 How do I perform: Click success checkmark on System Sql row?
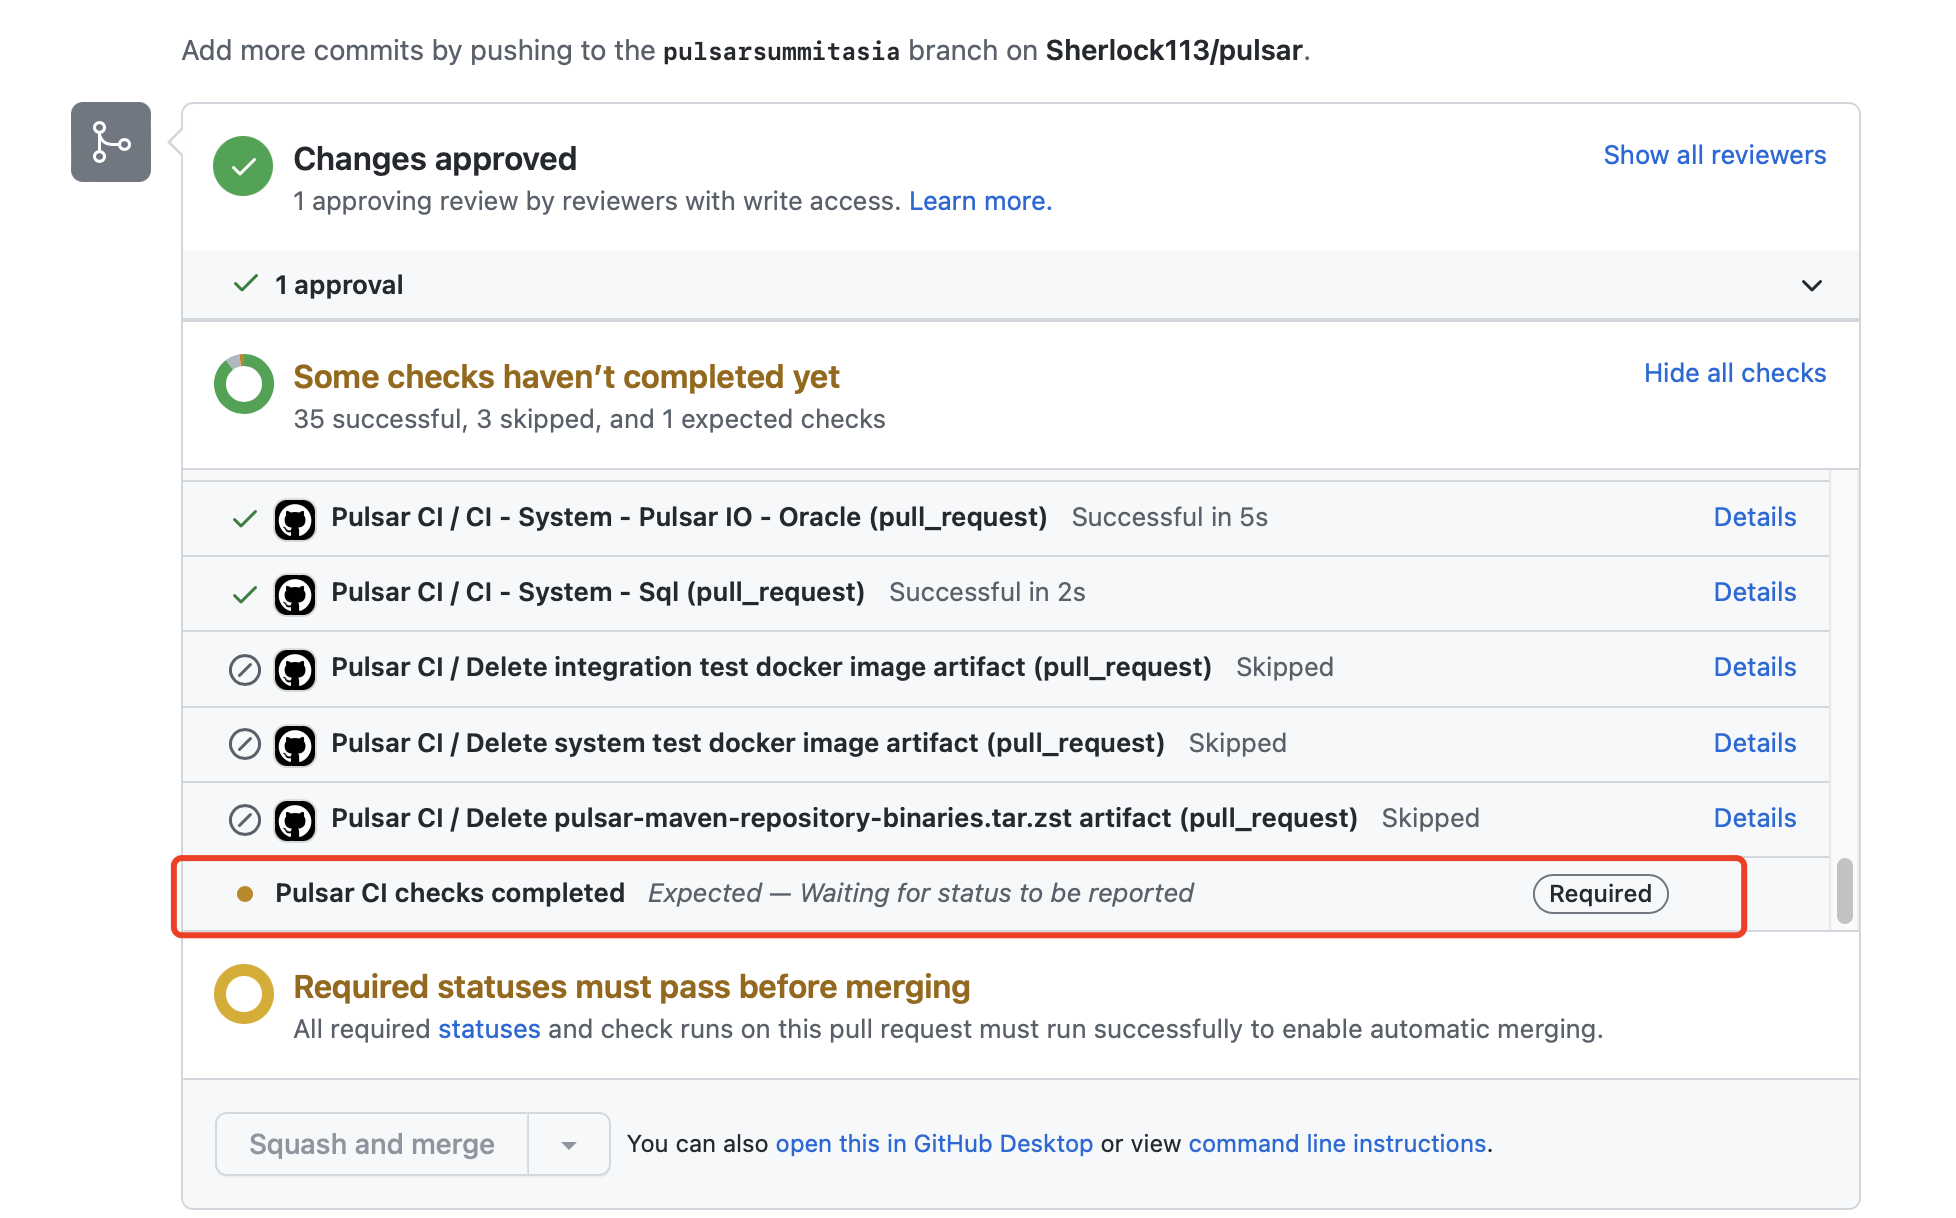(x=245, y=594)
